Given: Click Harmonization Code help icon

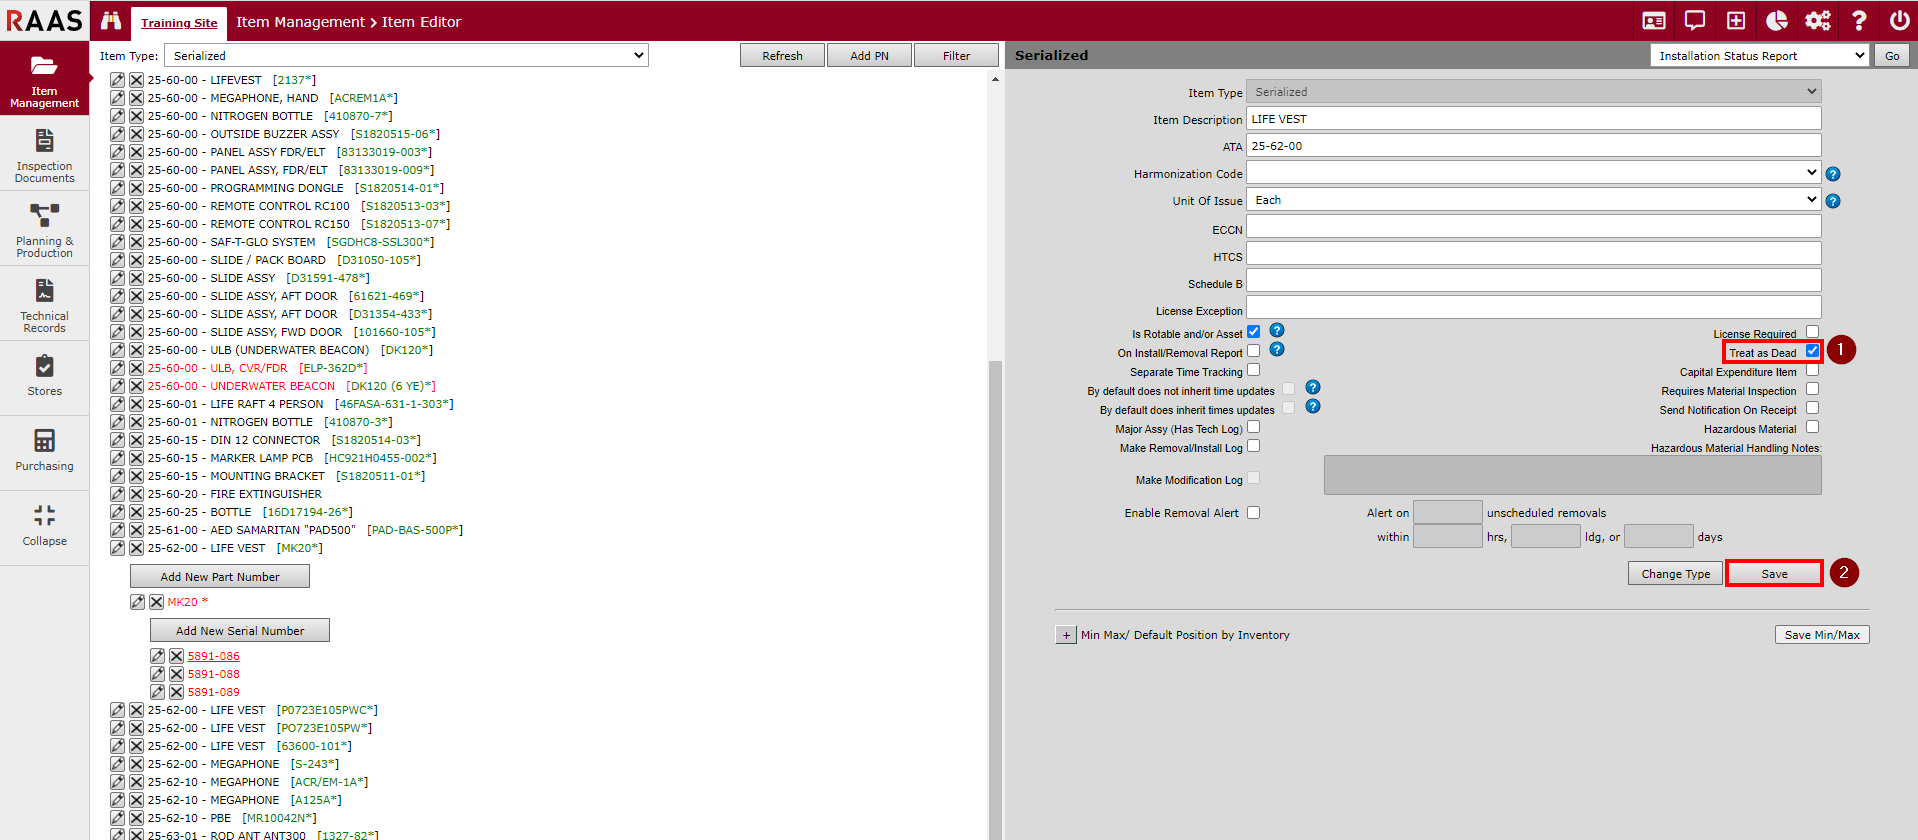Looking at the screenshot, I should coord(1833,174).
